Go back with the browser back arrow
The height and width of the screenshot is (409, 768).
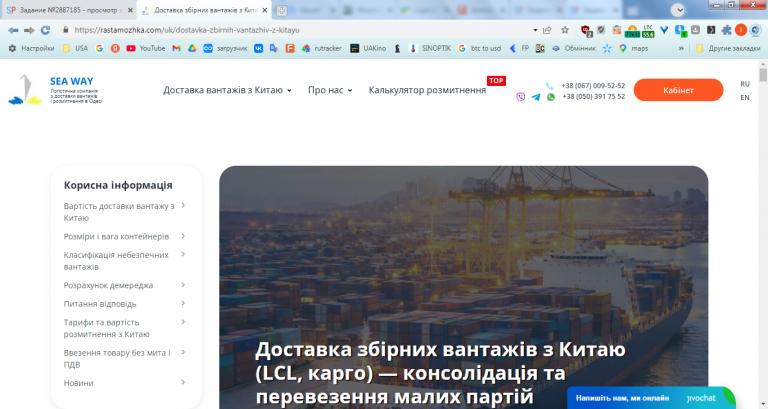click(x=13, y=30)
